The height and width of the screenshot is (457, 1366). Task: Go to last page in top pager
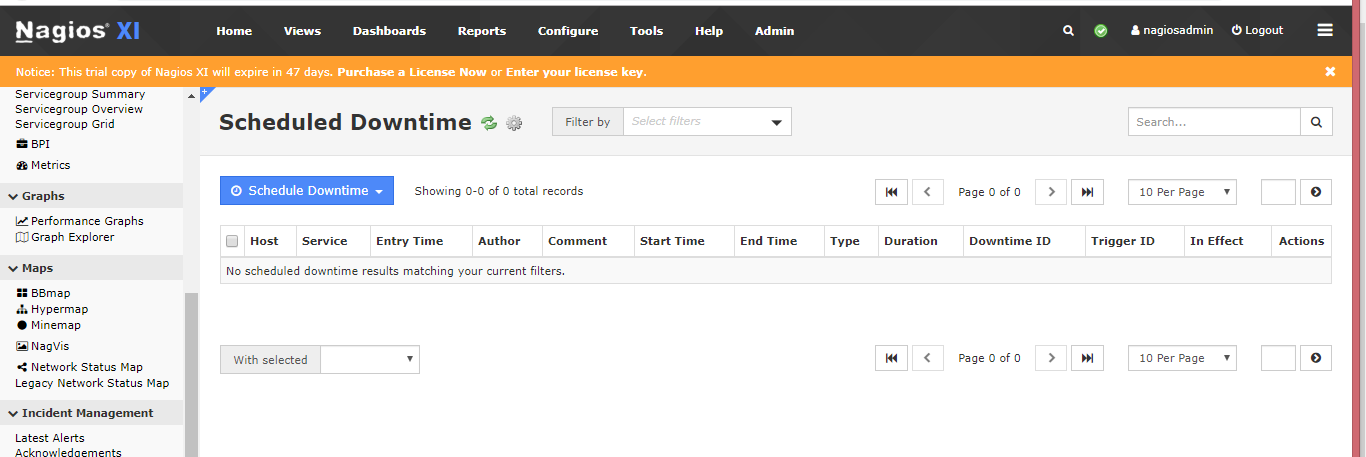coord(1087,192)
